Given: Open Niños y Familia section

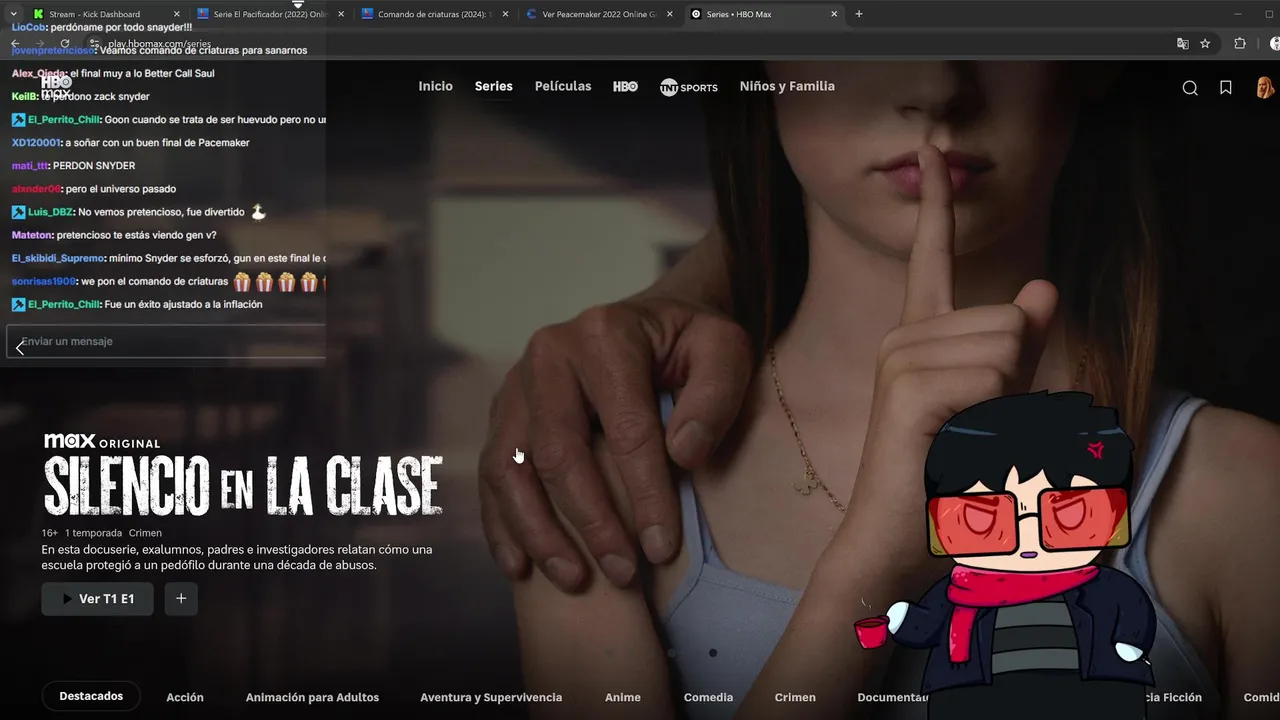Looking at the screenshot, I should click(787, 86).
